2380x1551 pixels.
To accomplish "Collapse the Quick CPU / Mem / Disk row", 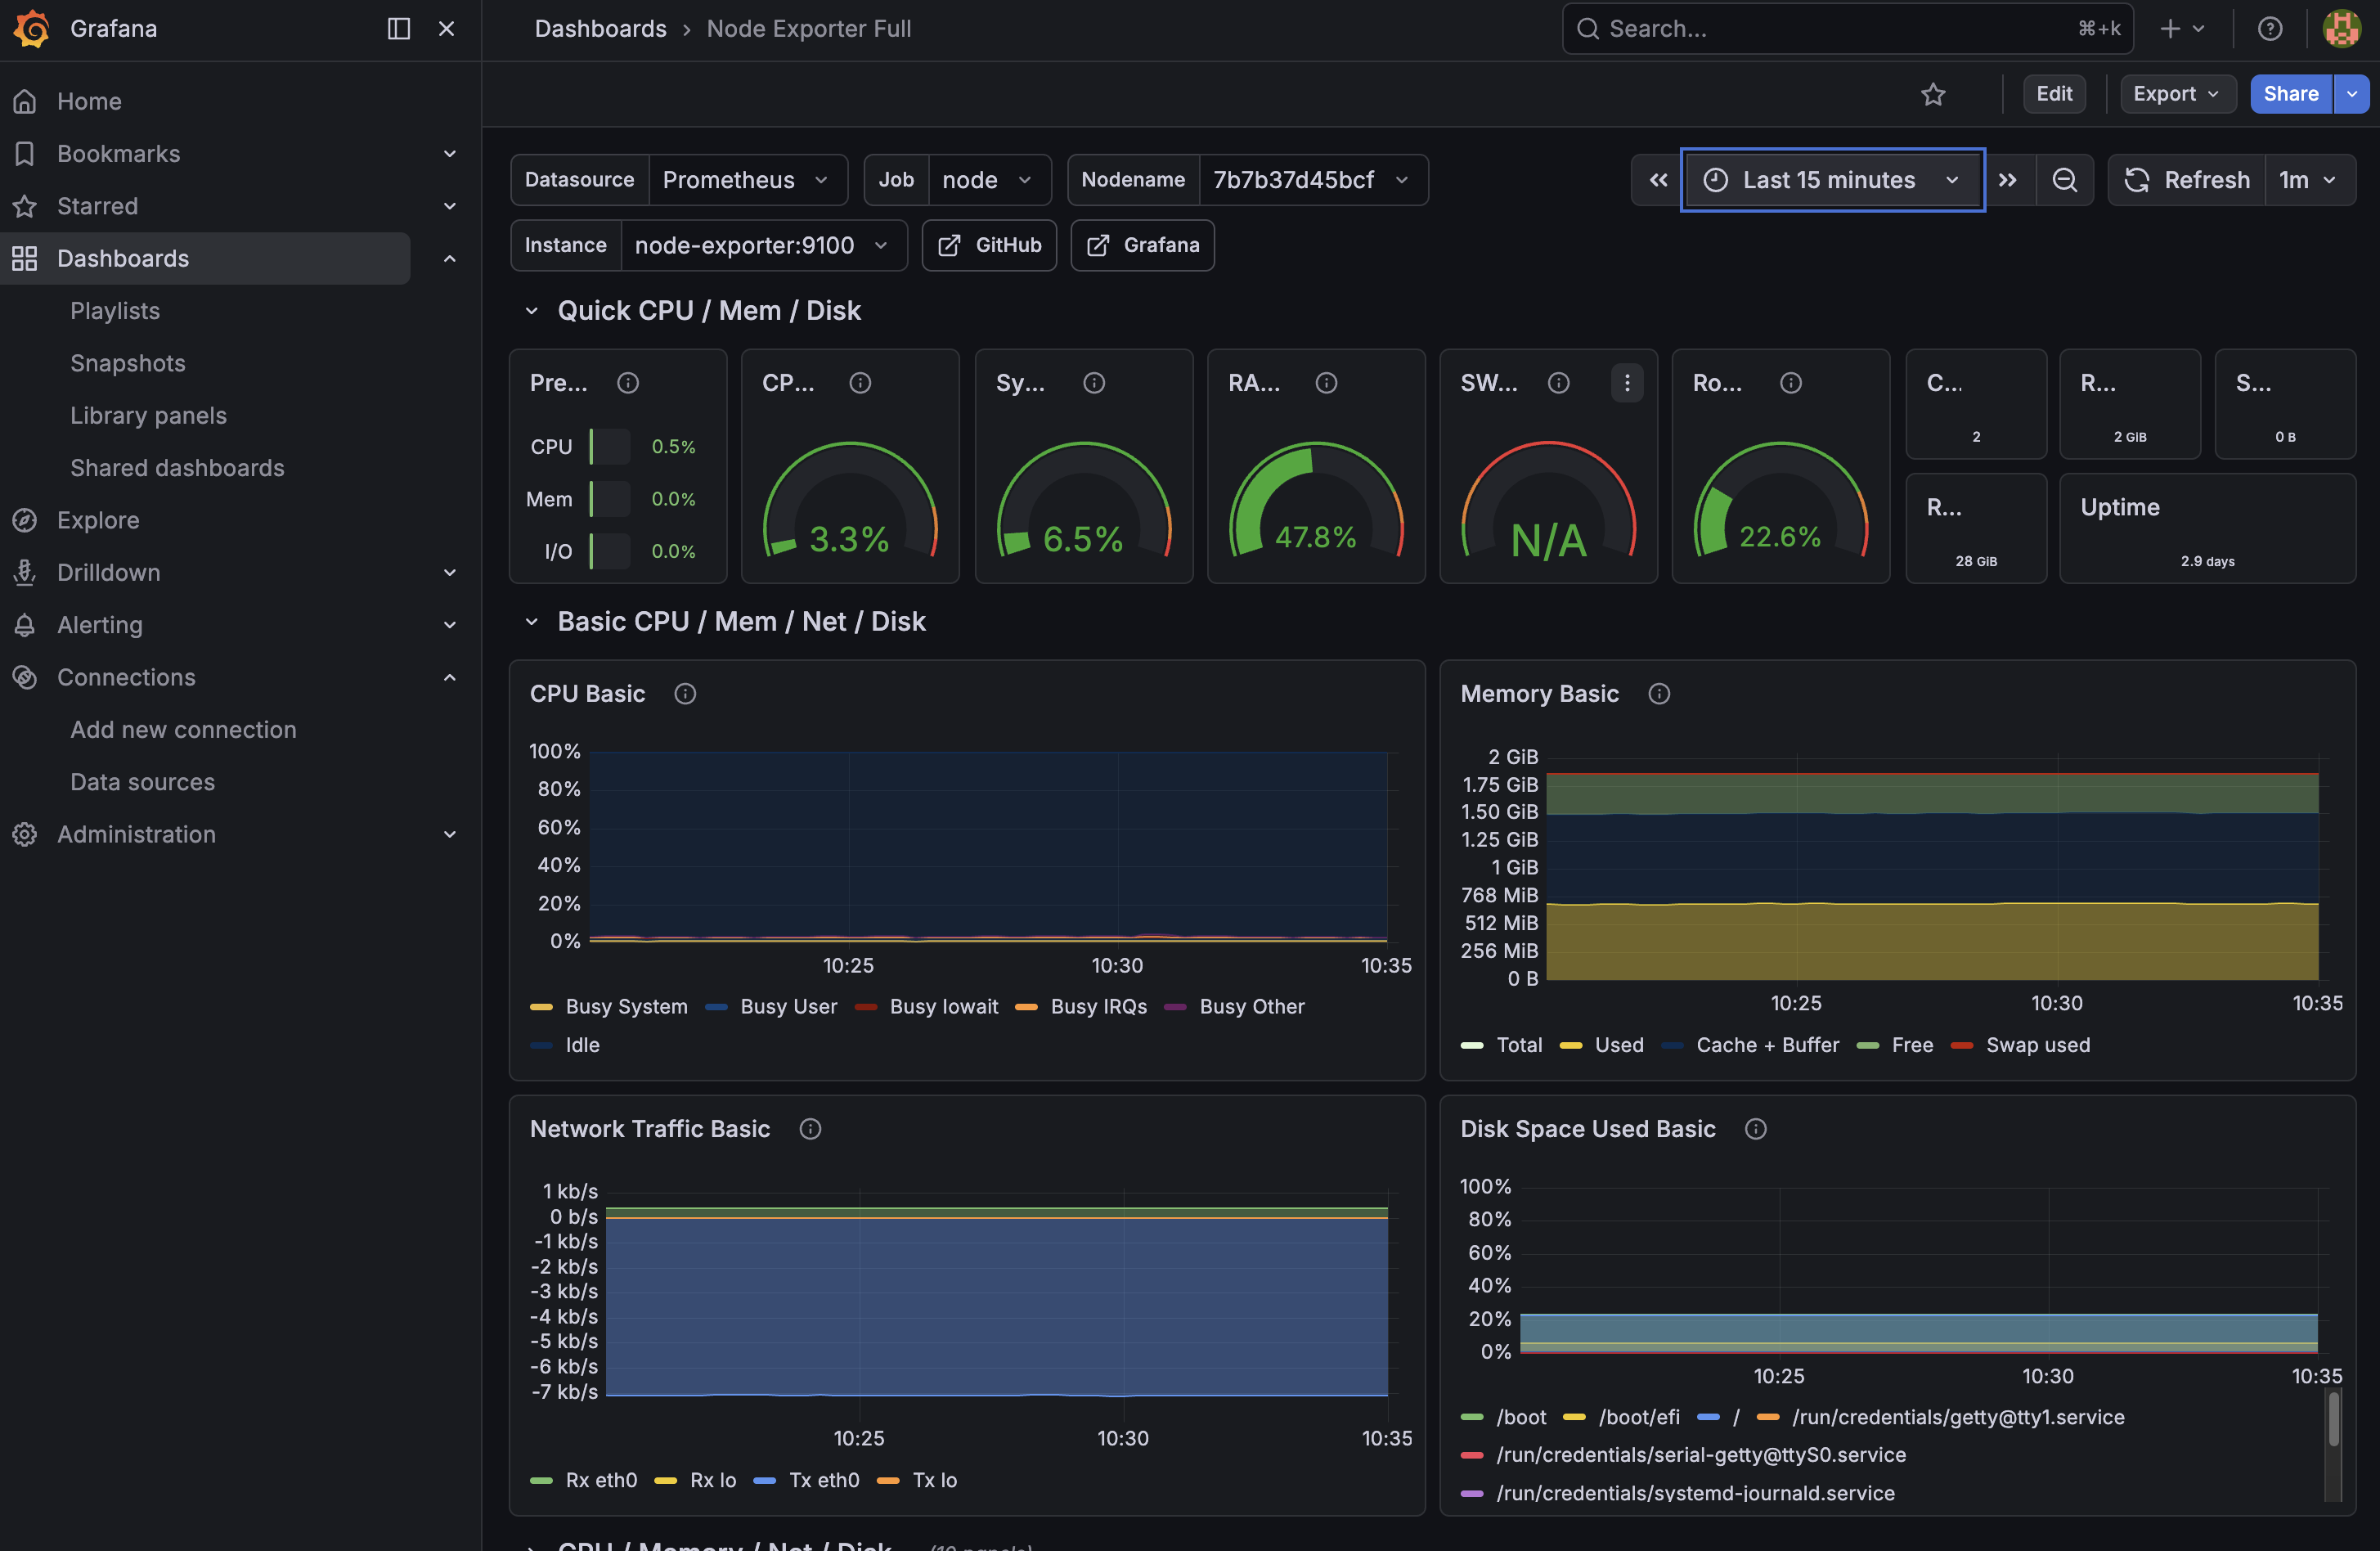I will click(x=532, y=311).
